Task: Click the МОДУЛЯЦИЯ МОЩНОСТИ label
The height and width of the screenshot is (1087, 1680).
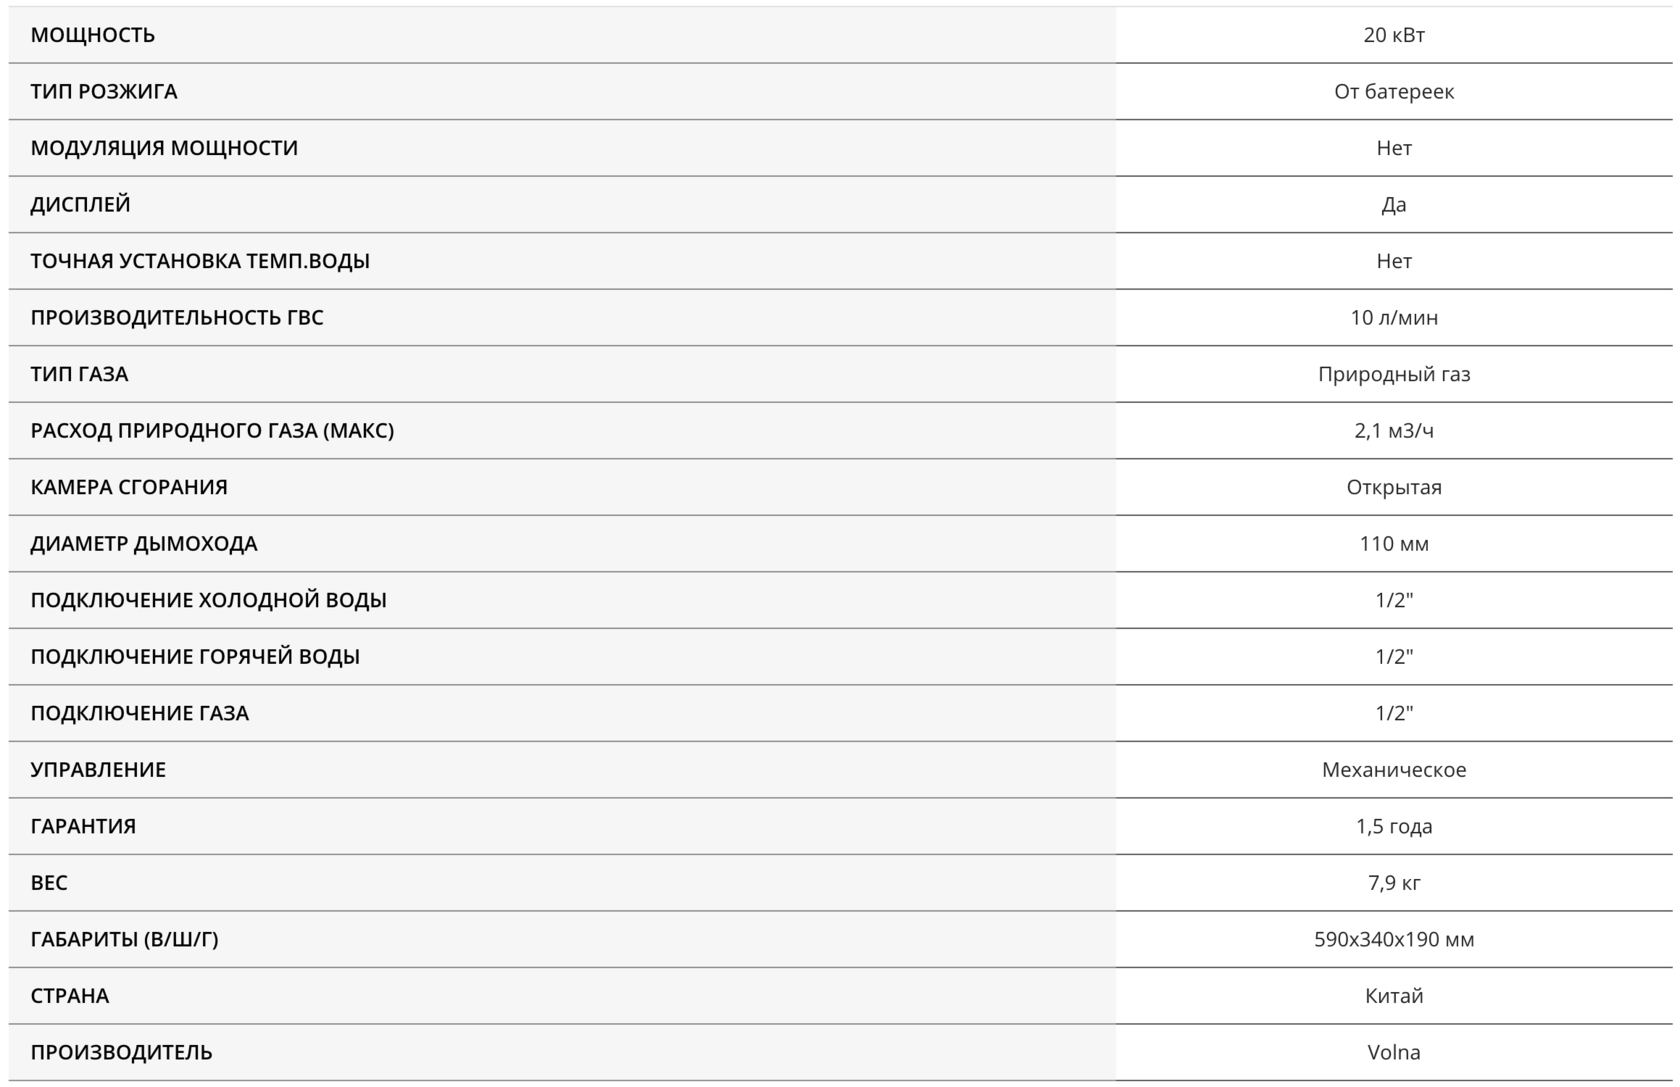Action: pos(164,148)
